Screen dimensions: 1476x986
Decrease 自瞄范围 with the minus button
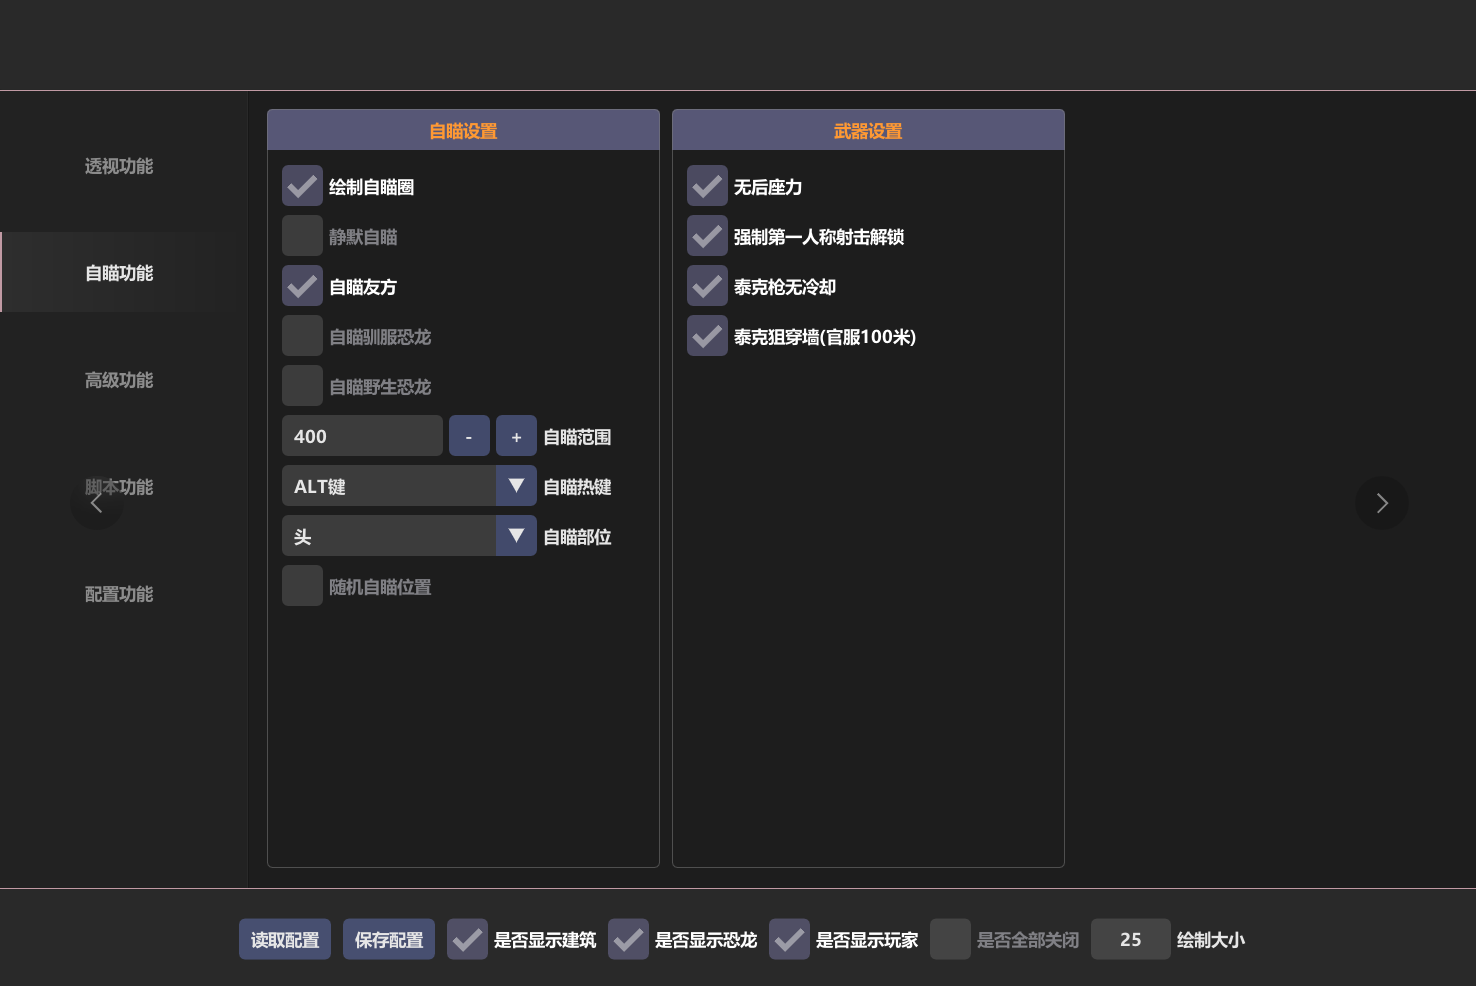pyautogui.click(x=469, y=436)
